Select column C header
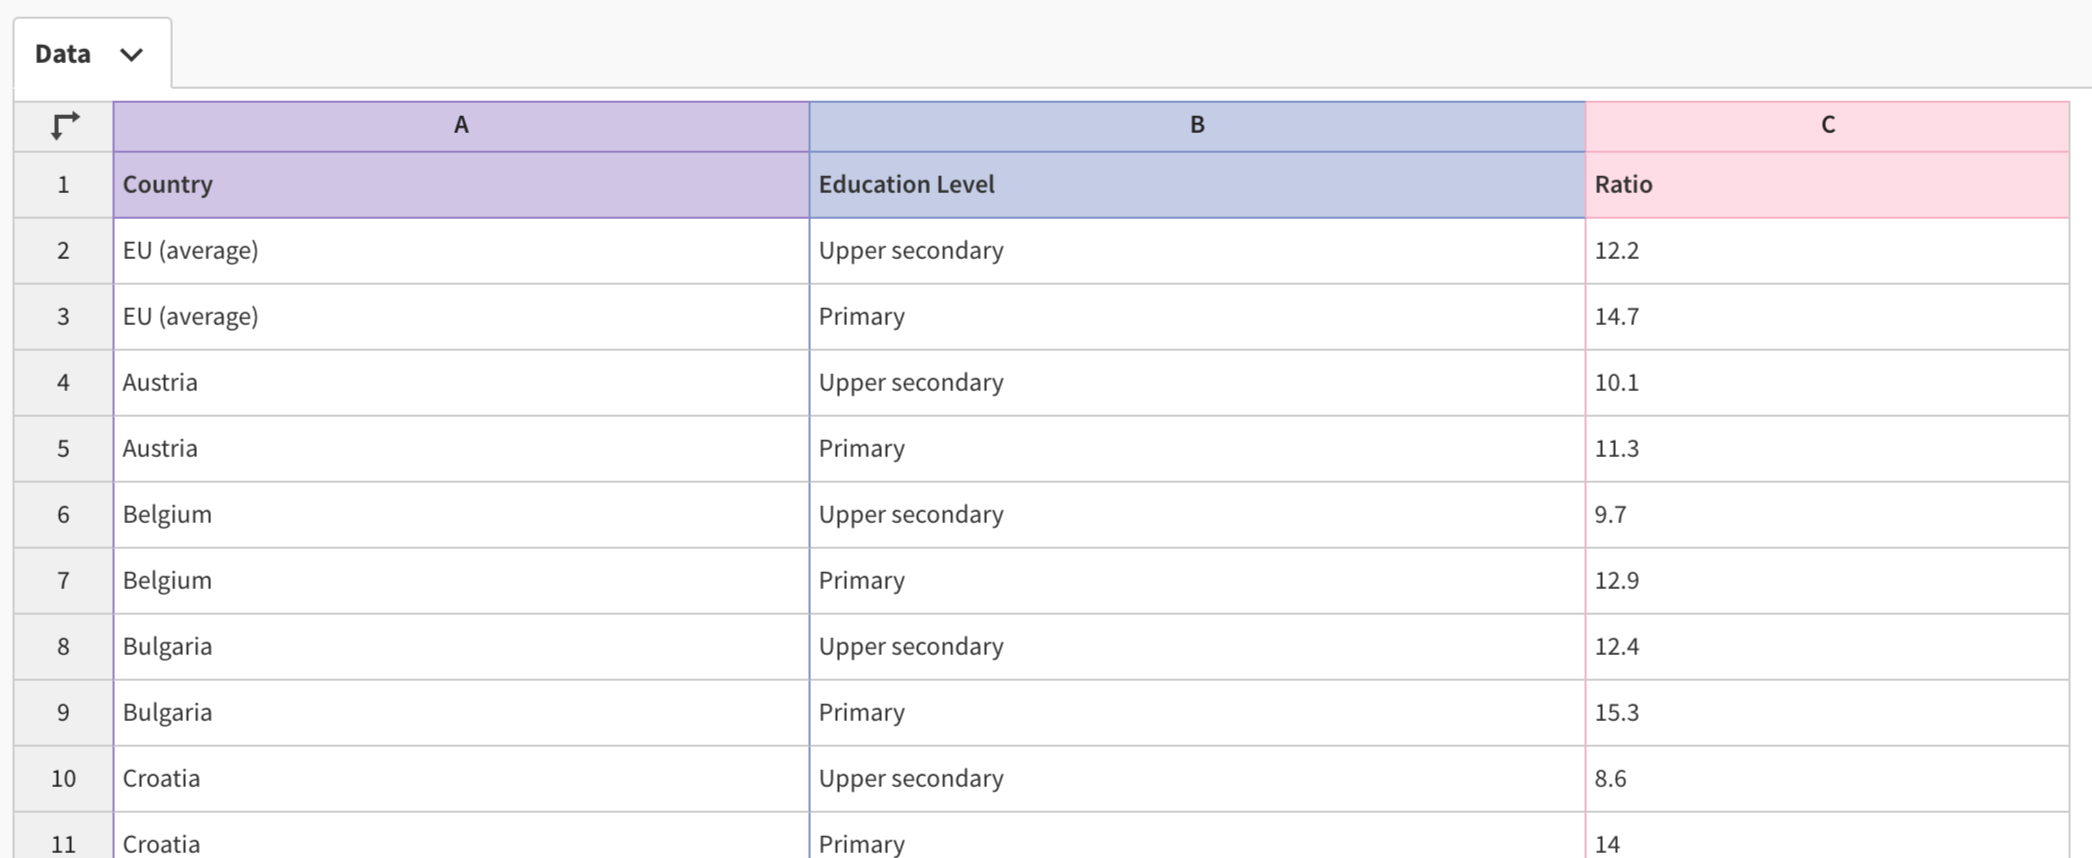Viewport: 2092px width, 858px height. pyautogui.click(x=1827, y=126)
